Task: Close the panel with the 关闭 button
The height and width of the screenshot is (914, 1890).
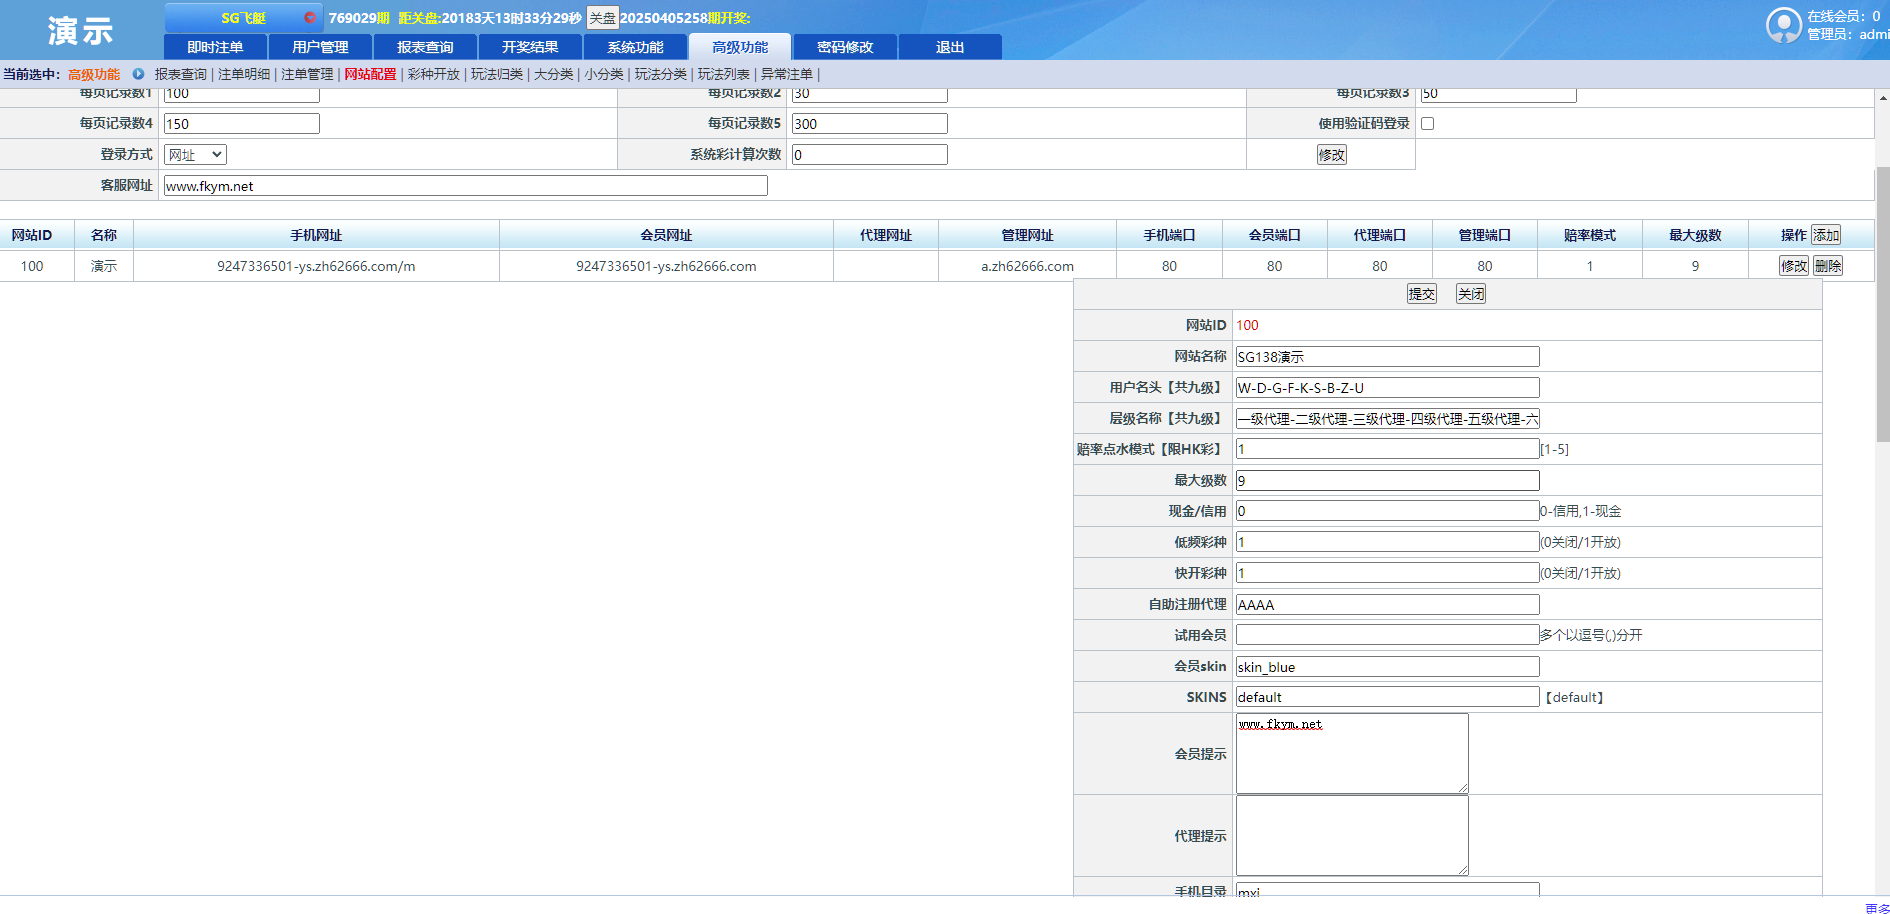Action: [x=1470, y=293]
